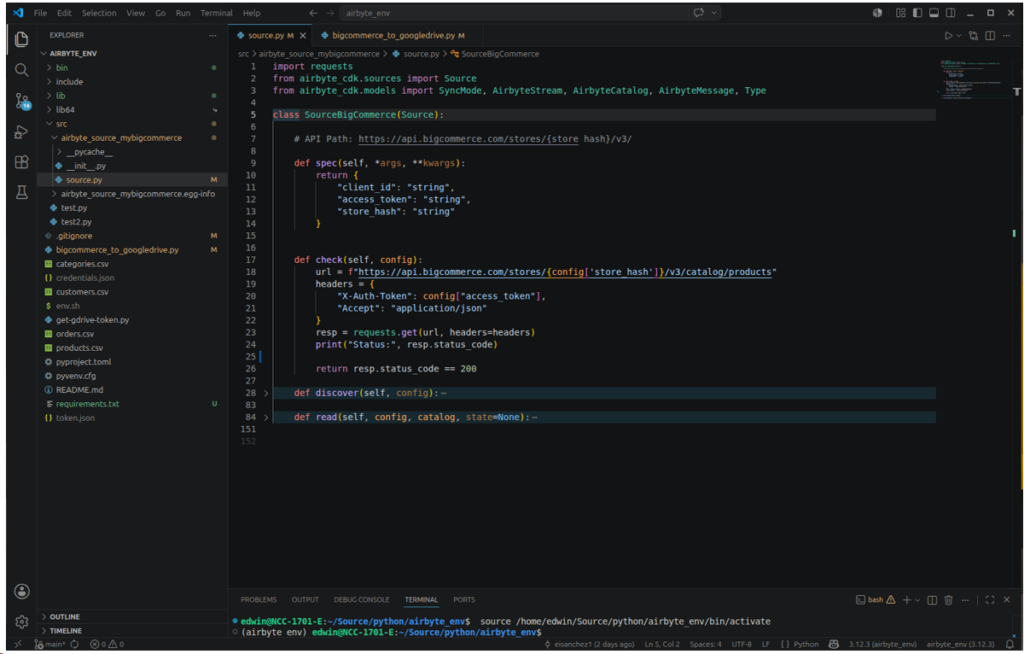Switch to the PORTS panel tab
The image size is (1024, 654).
(464, 600)
